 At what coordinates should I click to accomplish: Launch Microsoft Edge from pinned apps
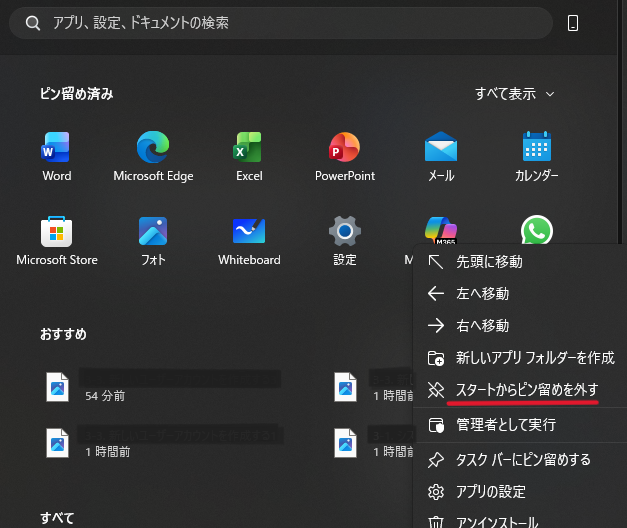[153, 156]
